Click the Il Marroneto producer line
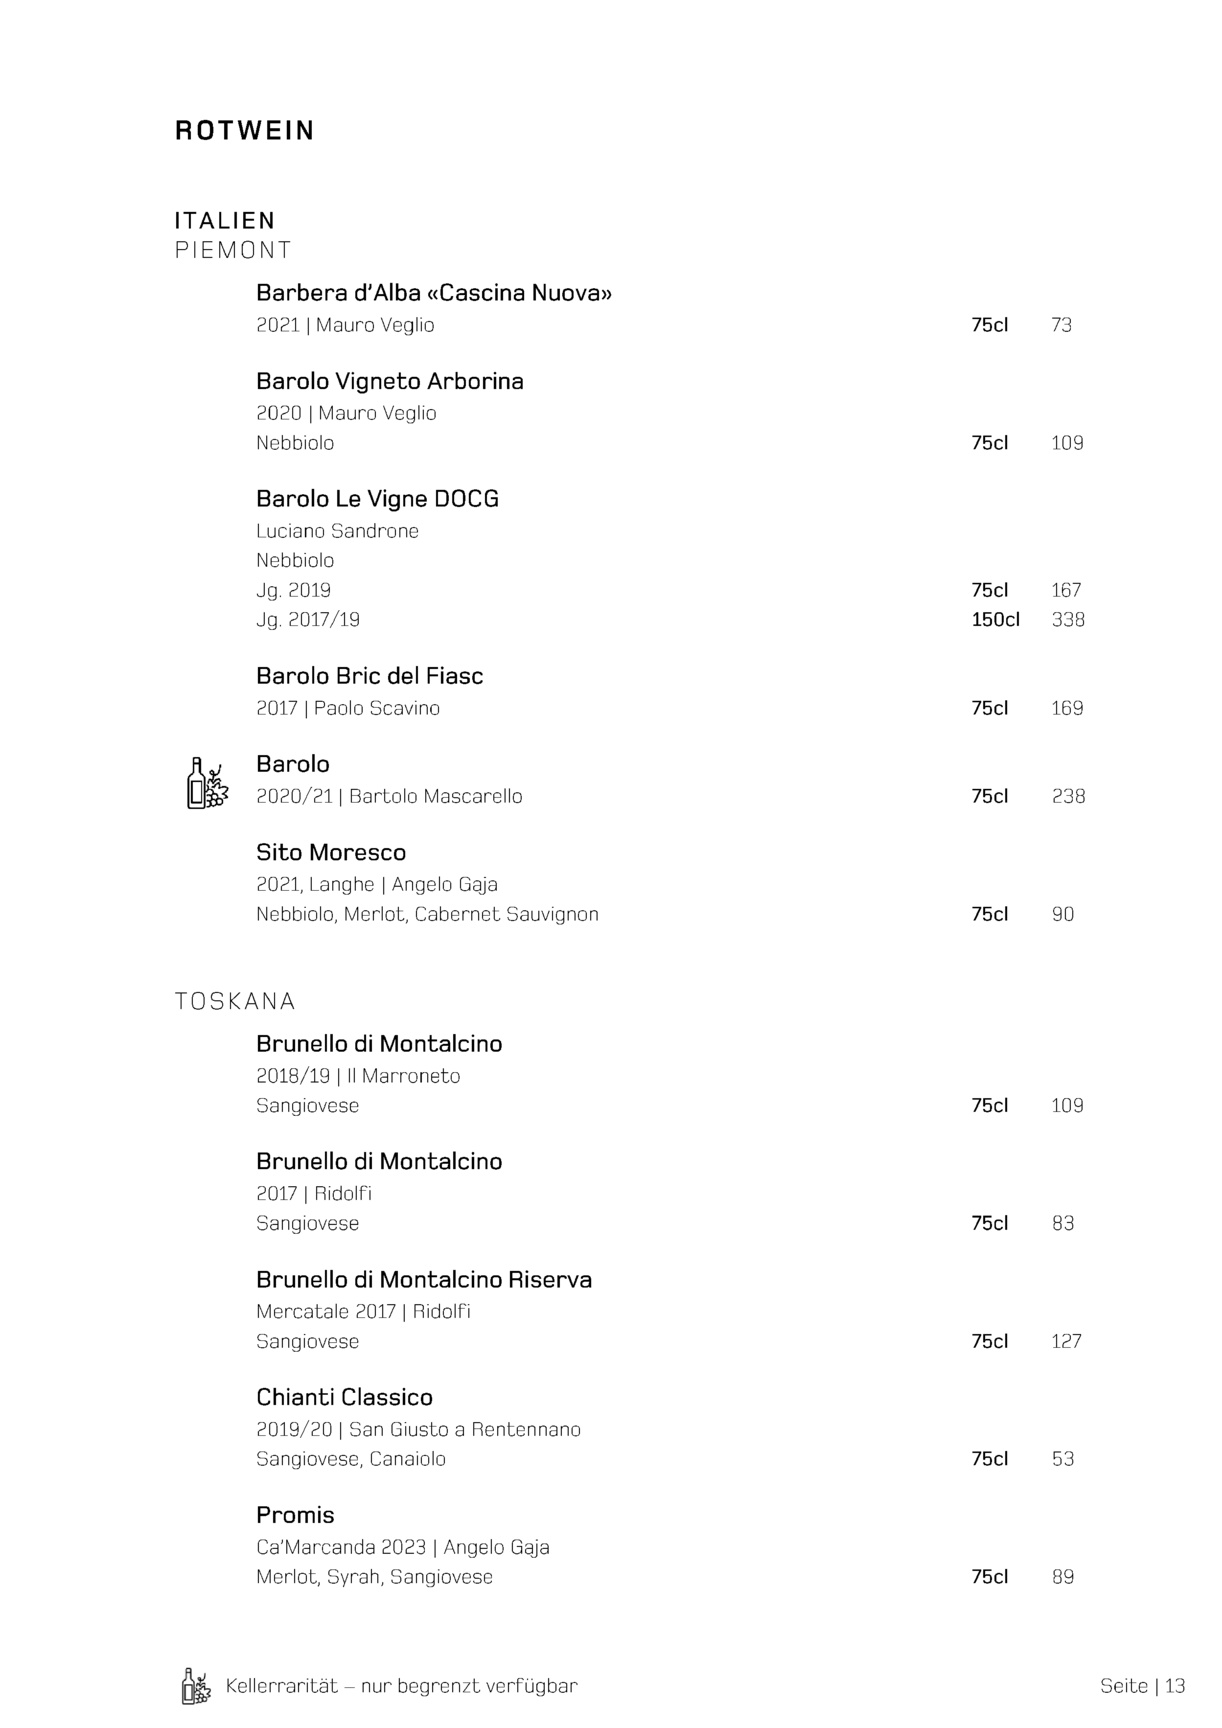1222x1728 pixels. coord(358,1077)
